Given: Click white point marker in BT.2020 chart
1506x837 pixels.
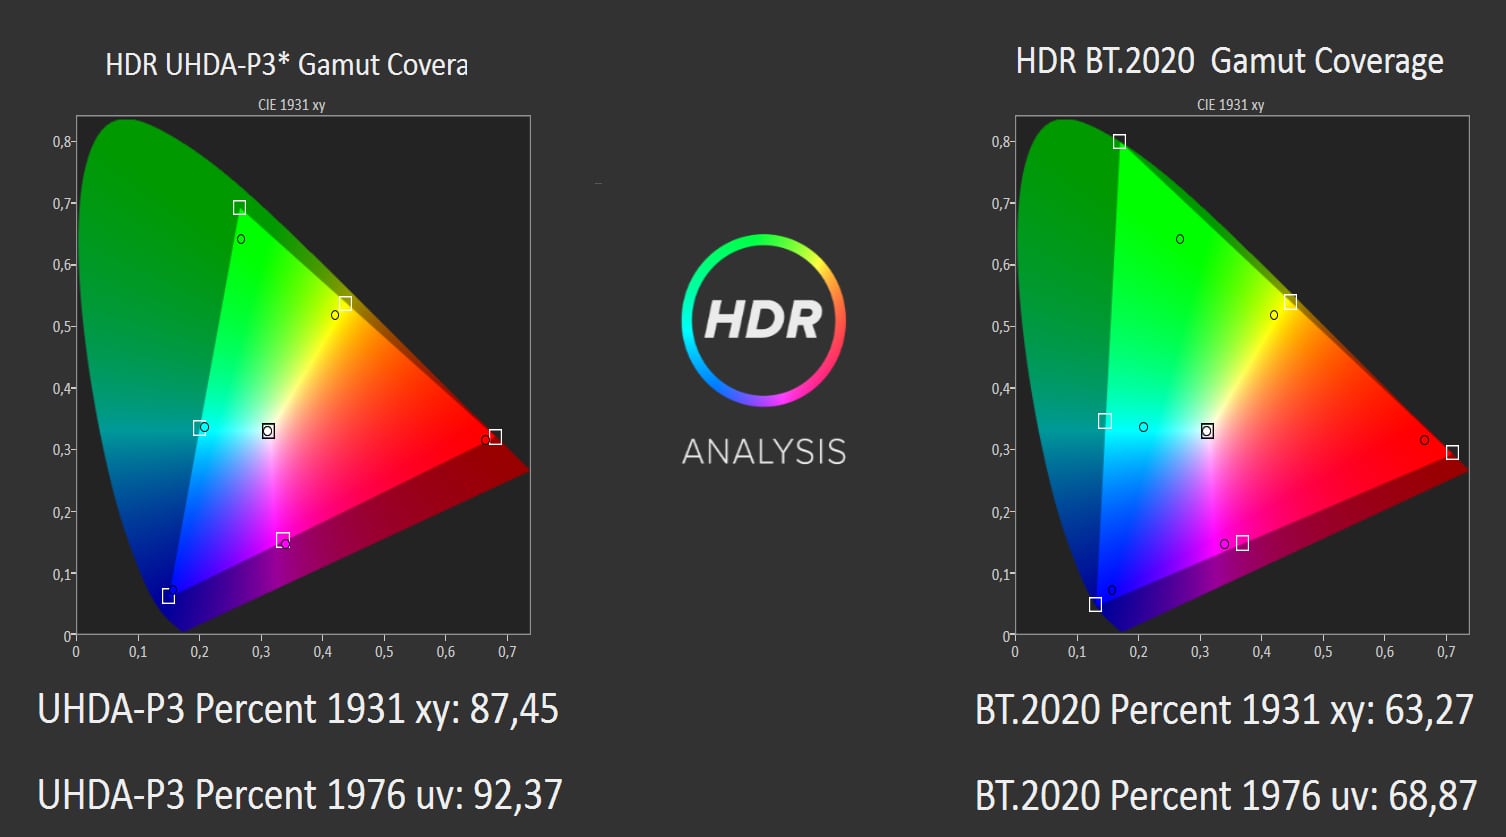Looking at the screenshot, I should tap(1207, 431).
